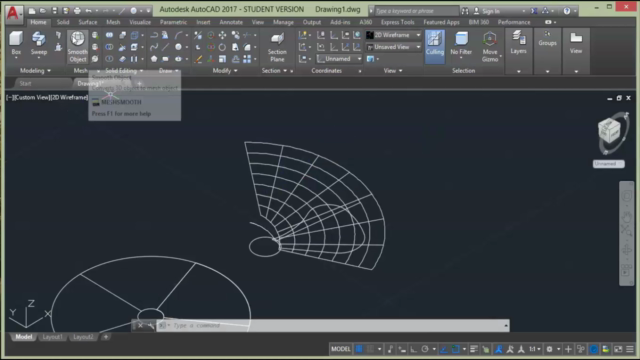Screen dimensions: 640x360
Task: Open the annotation scale 1:1 dropdown
Action: coord(535,349)
